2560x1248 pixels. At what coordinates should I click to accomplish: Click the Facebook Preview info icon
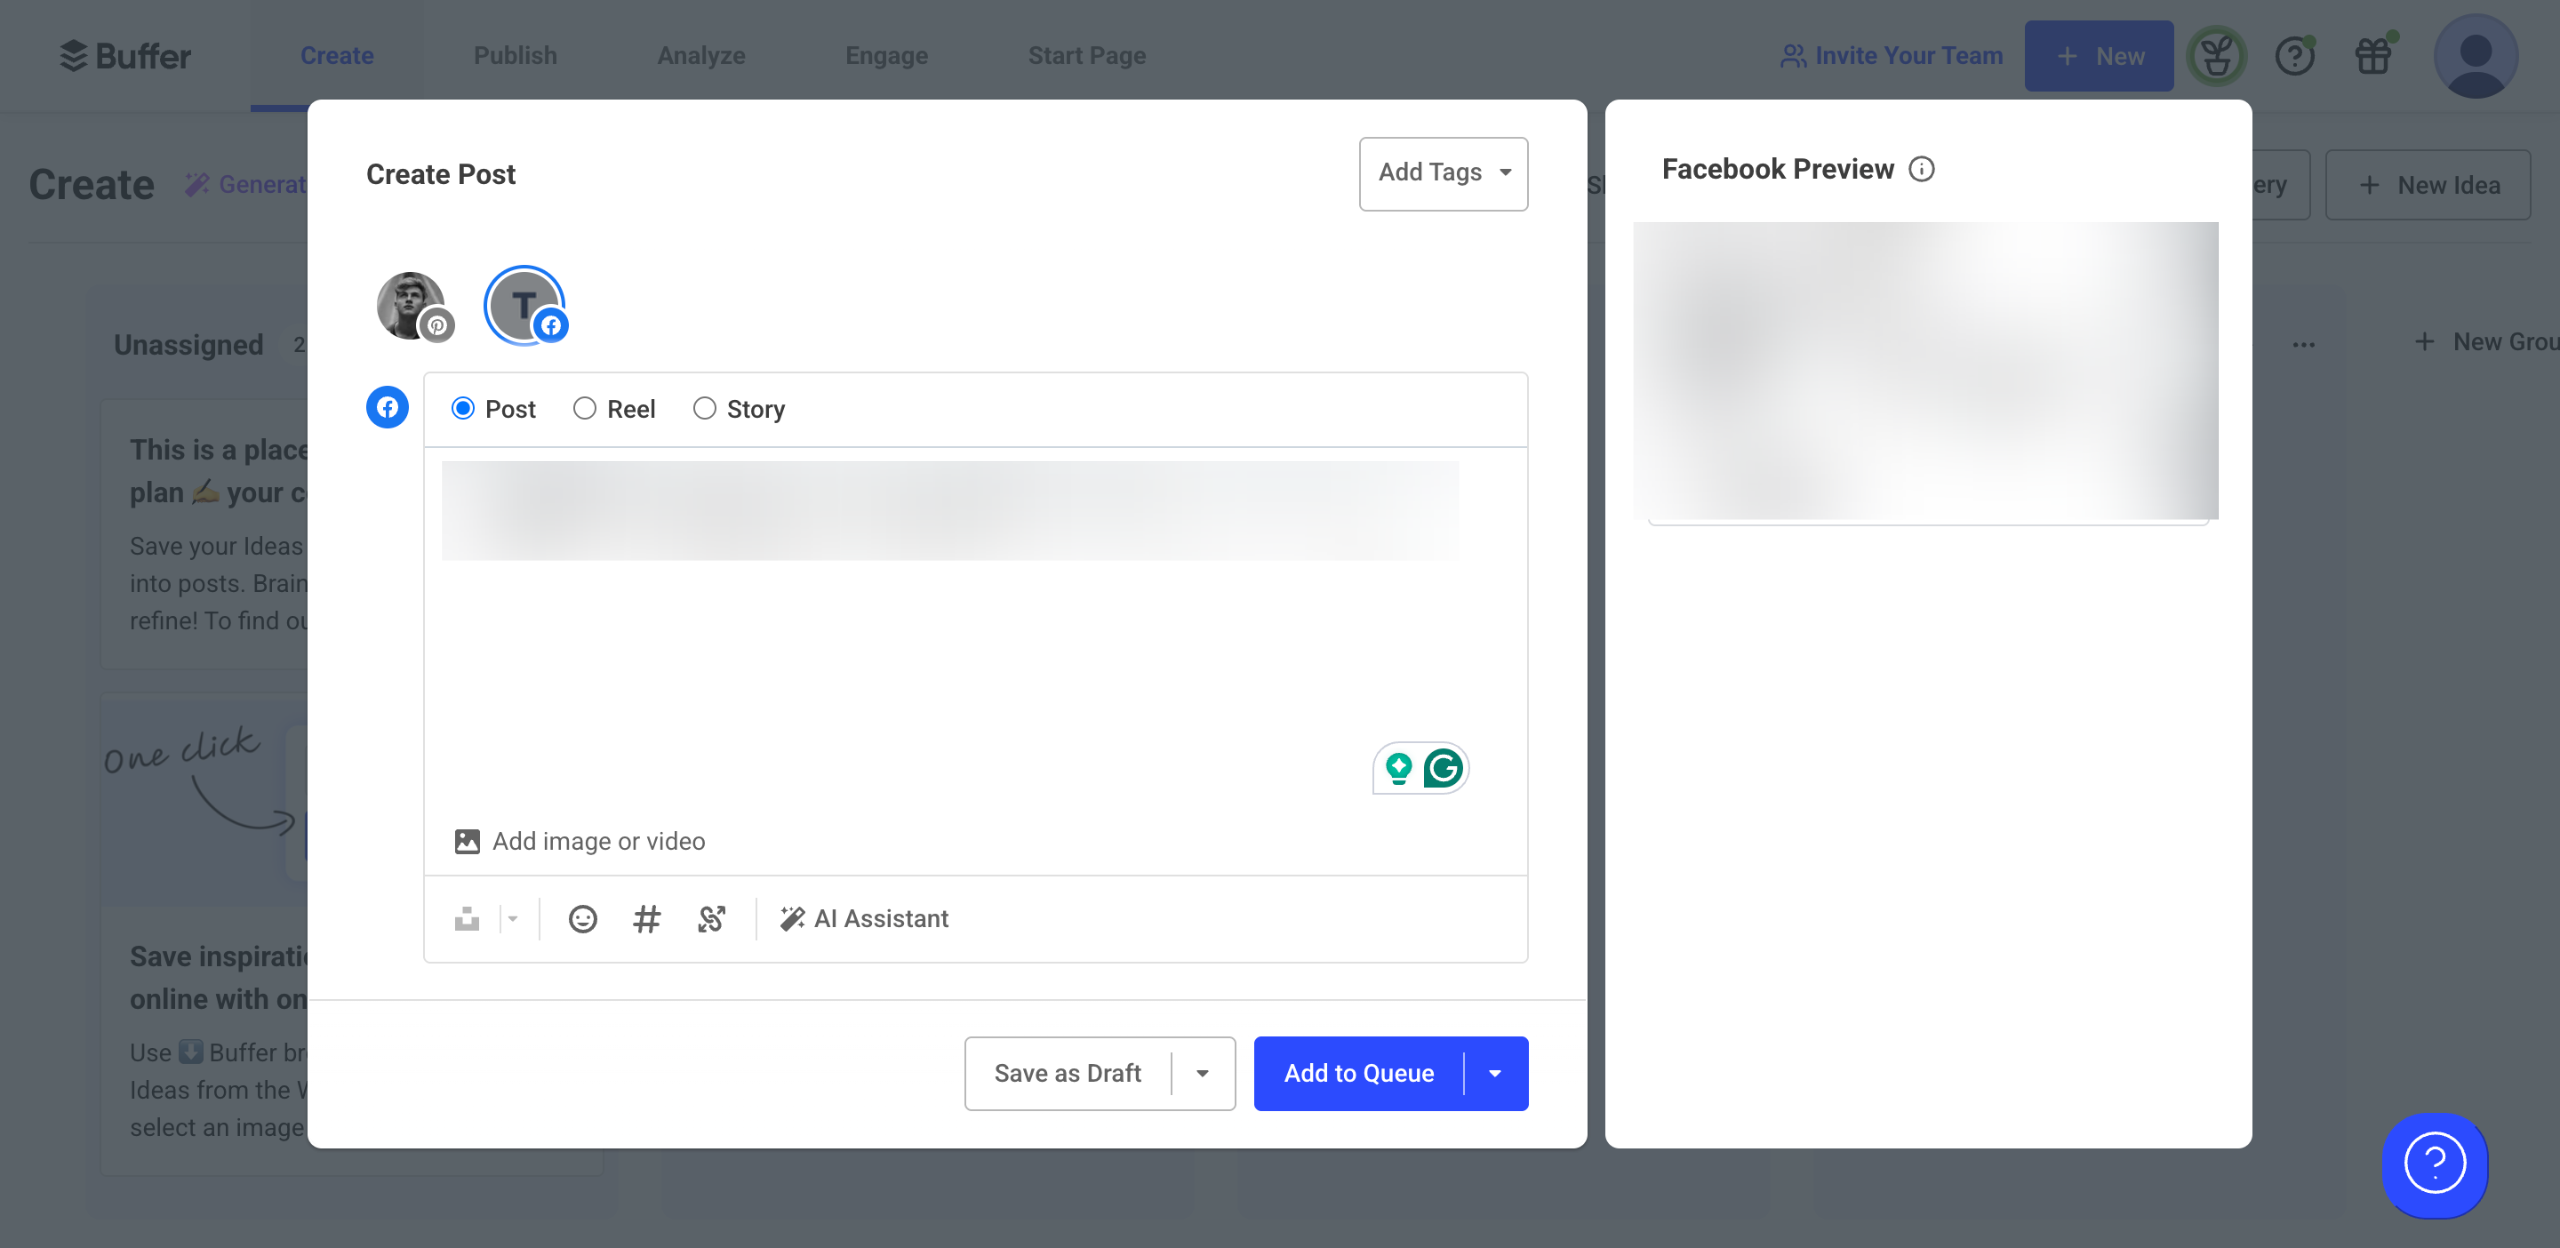(x=1921, y=169)
